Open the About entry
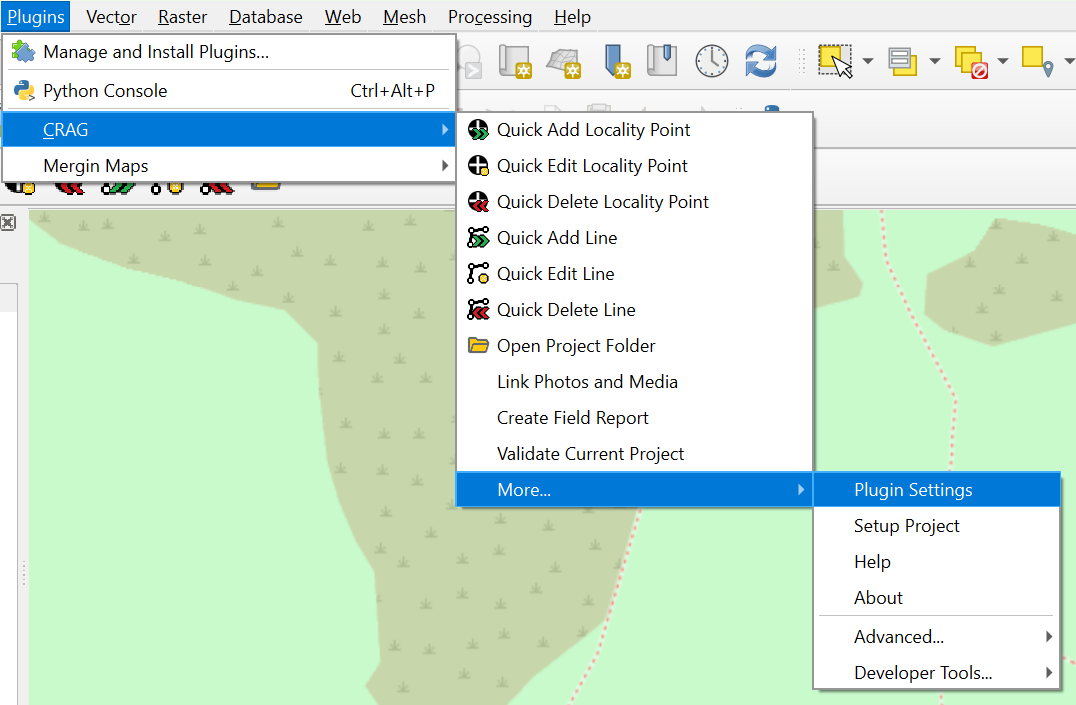This screenshot has height=705, width=1076. pos(937,597)
